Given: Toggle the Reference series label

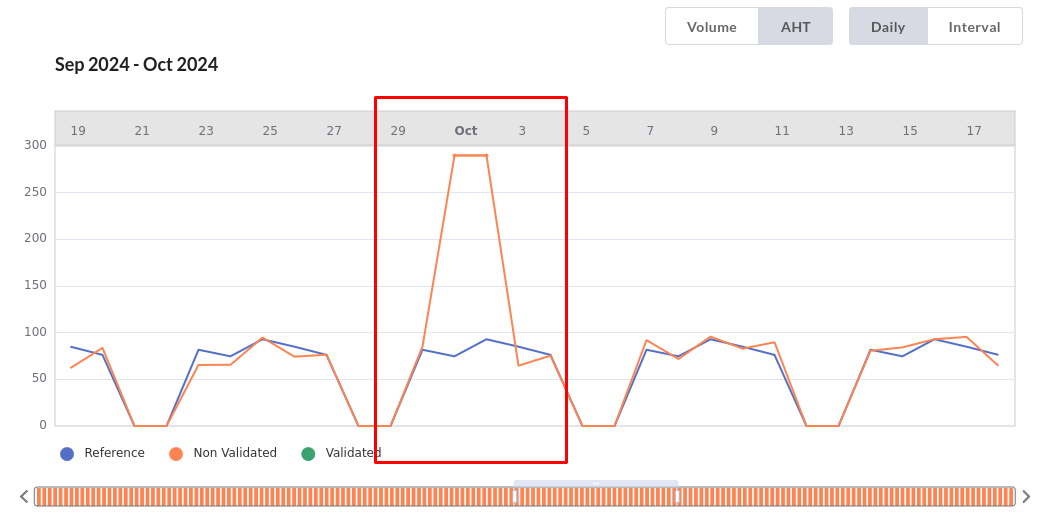Looking at the screenshot, I should pos(114,454).
